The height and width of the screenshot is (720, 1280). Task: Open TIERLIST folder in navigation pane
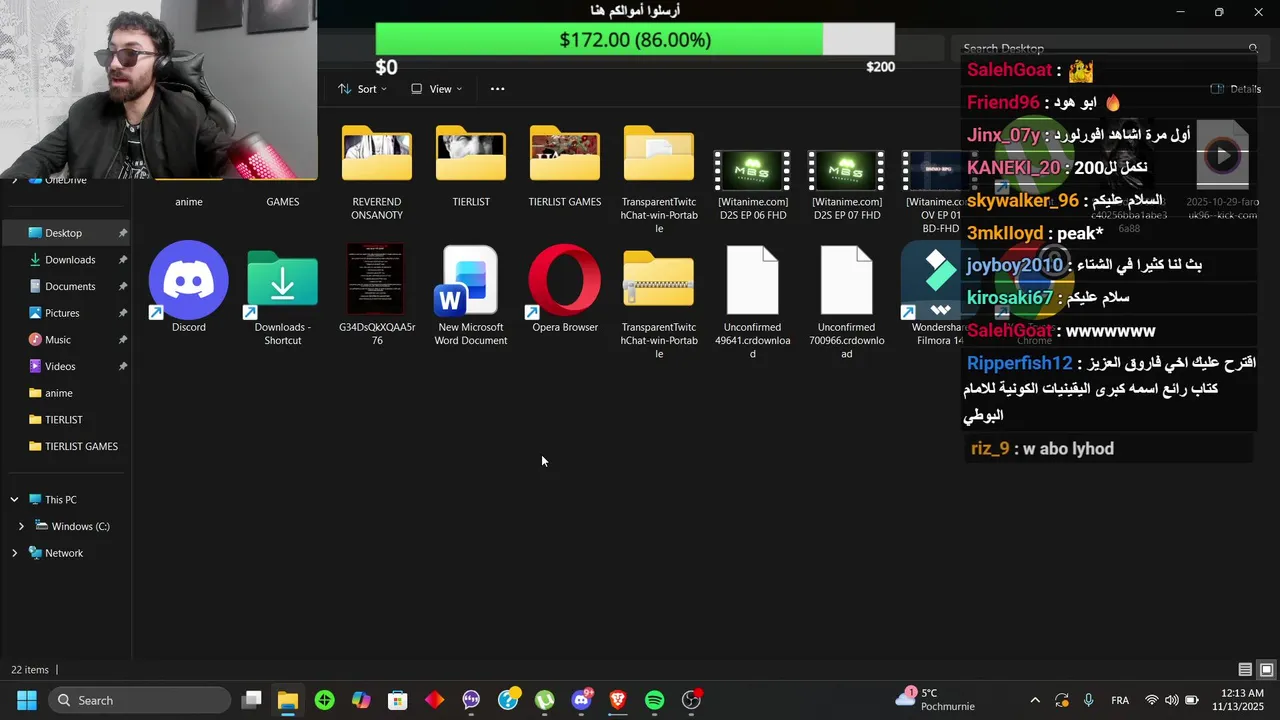[x=66, y=420]
